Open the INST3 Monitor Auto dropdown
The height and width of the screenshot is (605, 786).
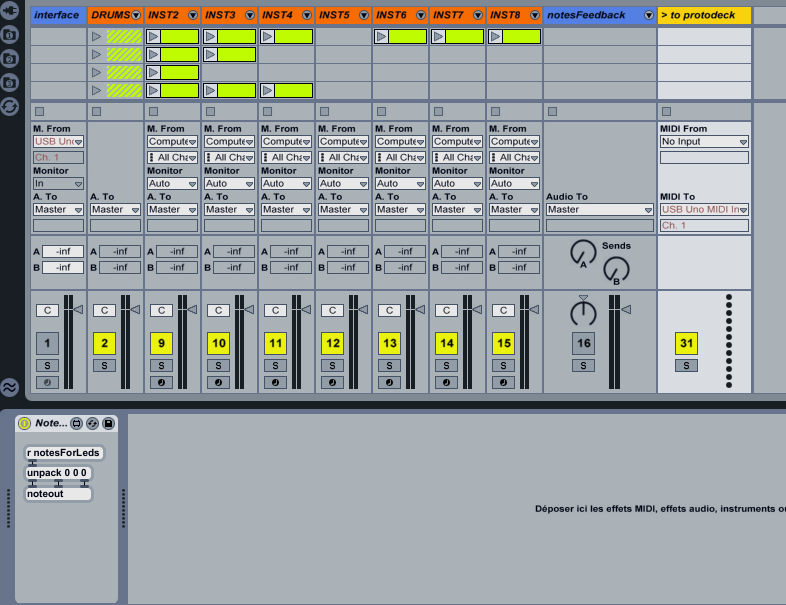(229, 184)
